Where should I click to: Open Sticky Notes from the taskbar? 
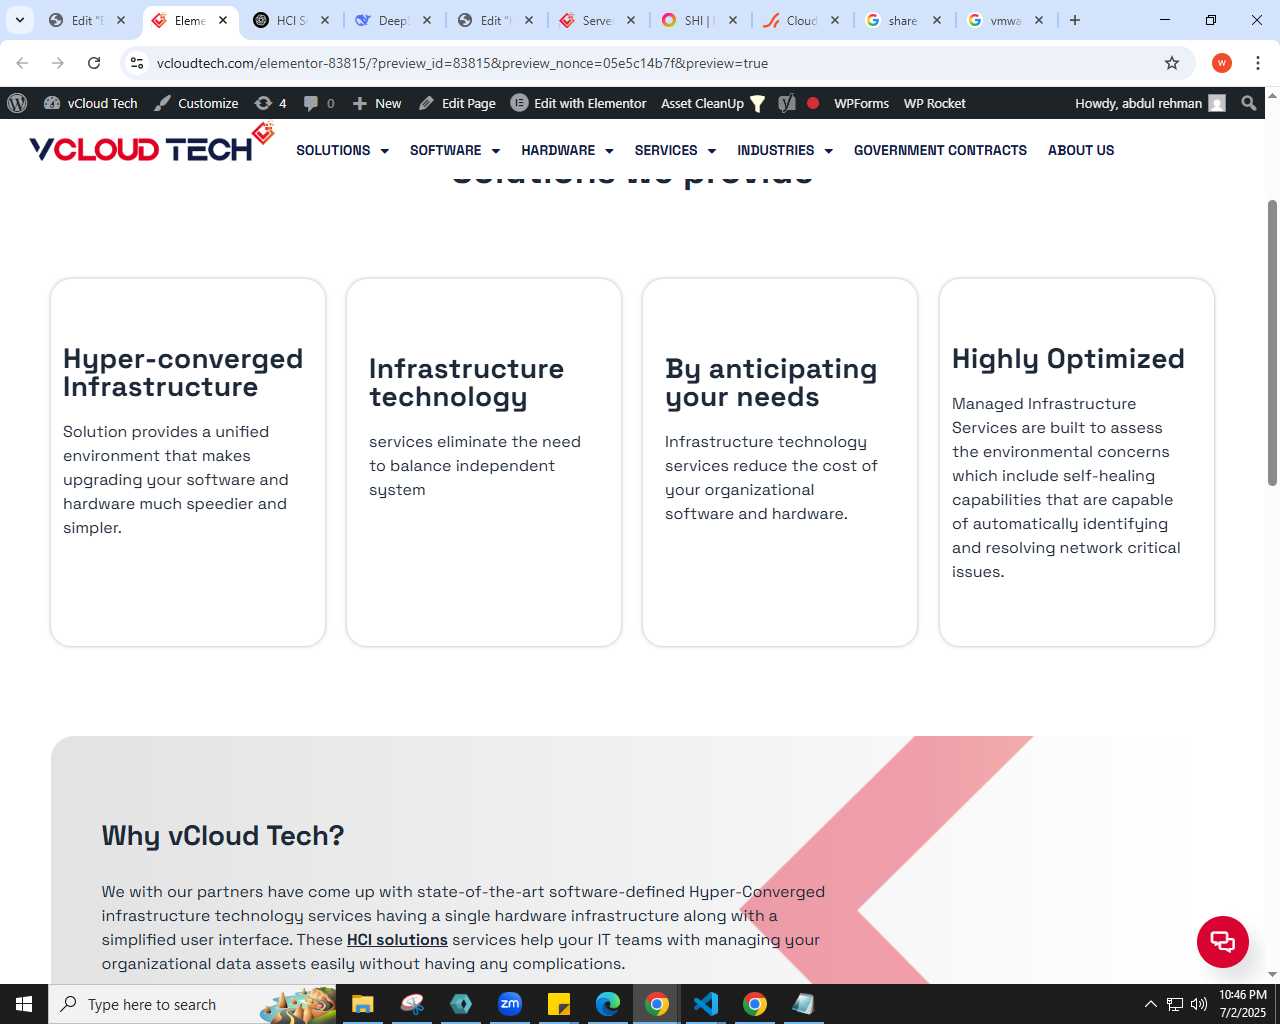pos(559,1004)
